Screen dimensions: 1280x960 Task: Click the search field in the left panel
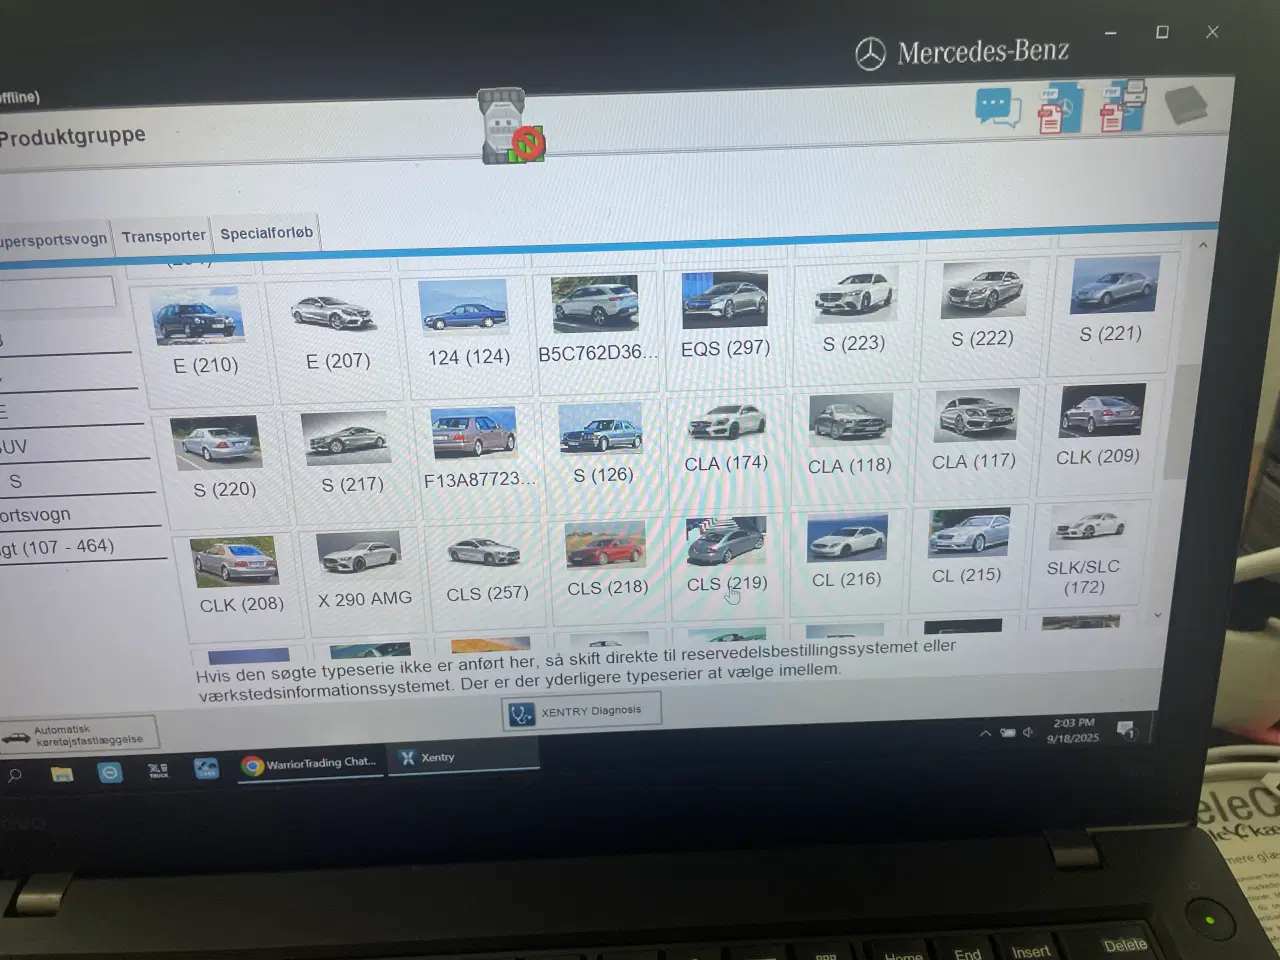[x=56, y=293]
